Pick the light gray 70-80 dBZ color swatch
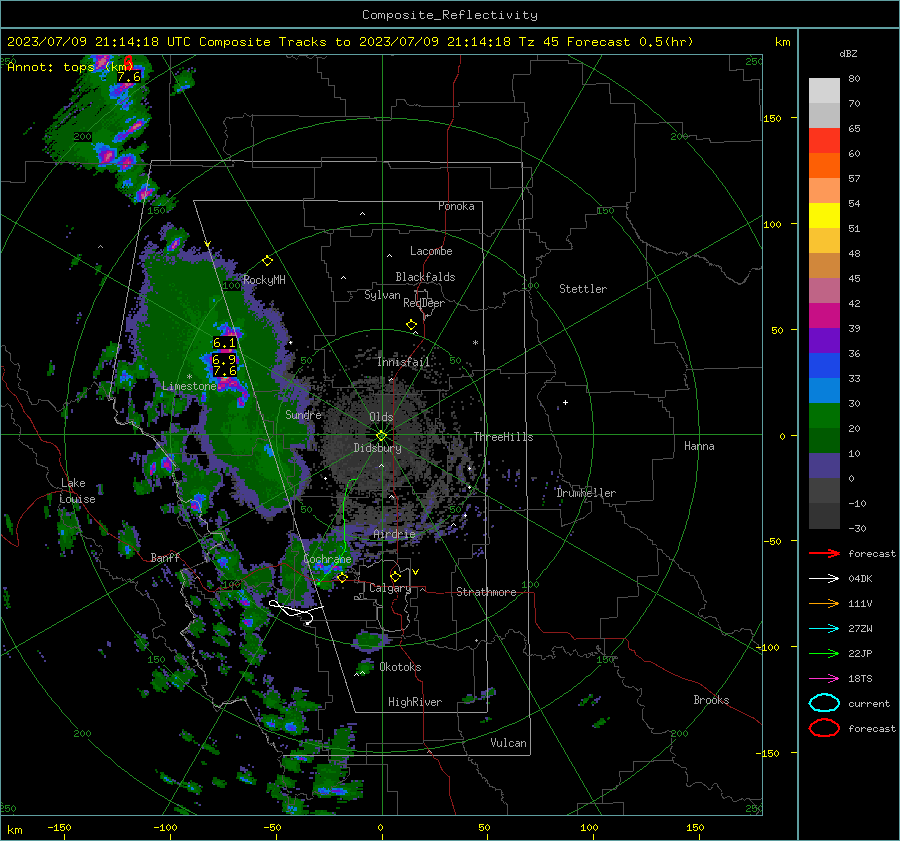Viewport: 900px width, 841px height. click(x=824, y=90)
